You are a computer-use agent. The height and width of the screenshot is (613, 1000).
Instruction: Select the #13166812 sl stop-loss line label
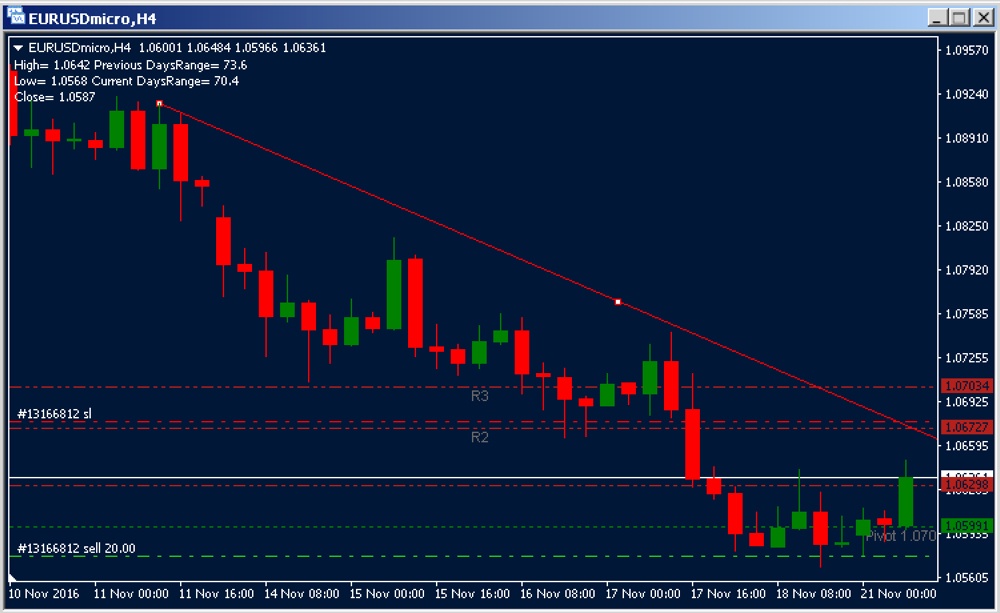(55, 413)
